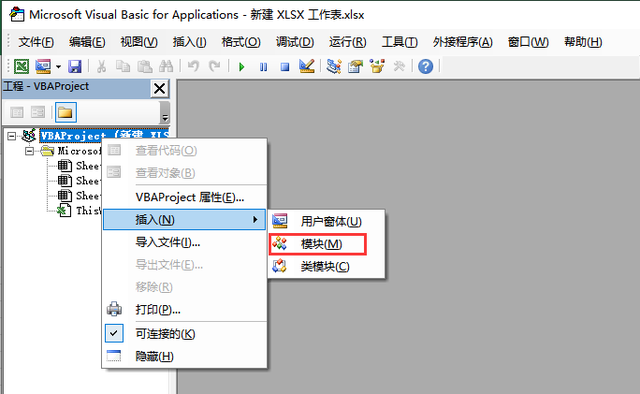
Task: Select the VBAProject root item in tree
Action: (x=104, y=136)
